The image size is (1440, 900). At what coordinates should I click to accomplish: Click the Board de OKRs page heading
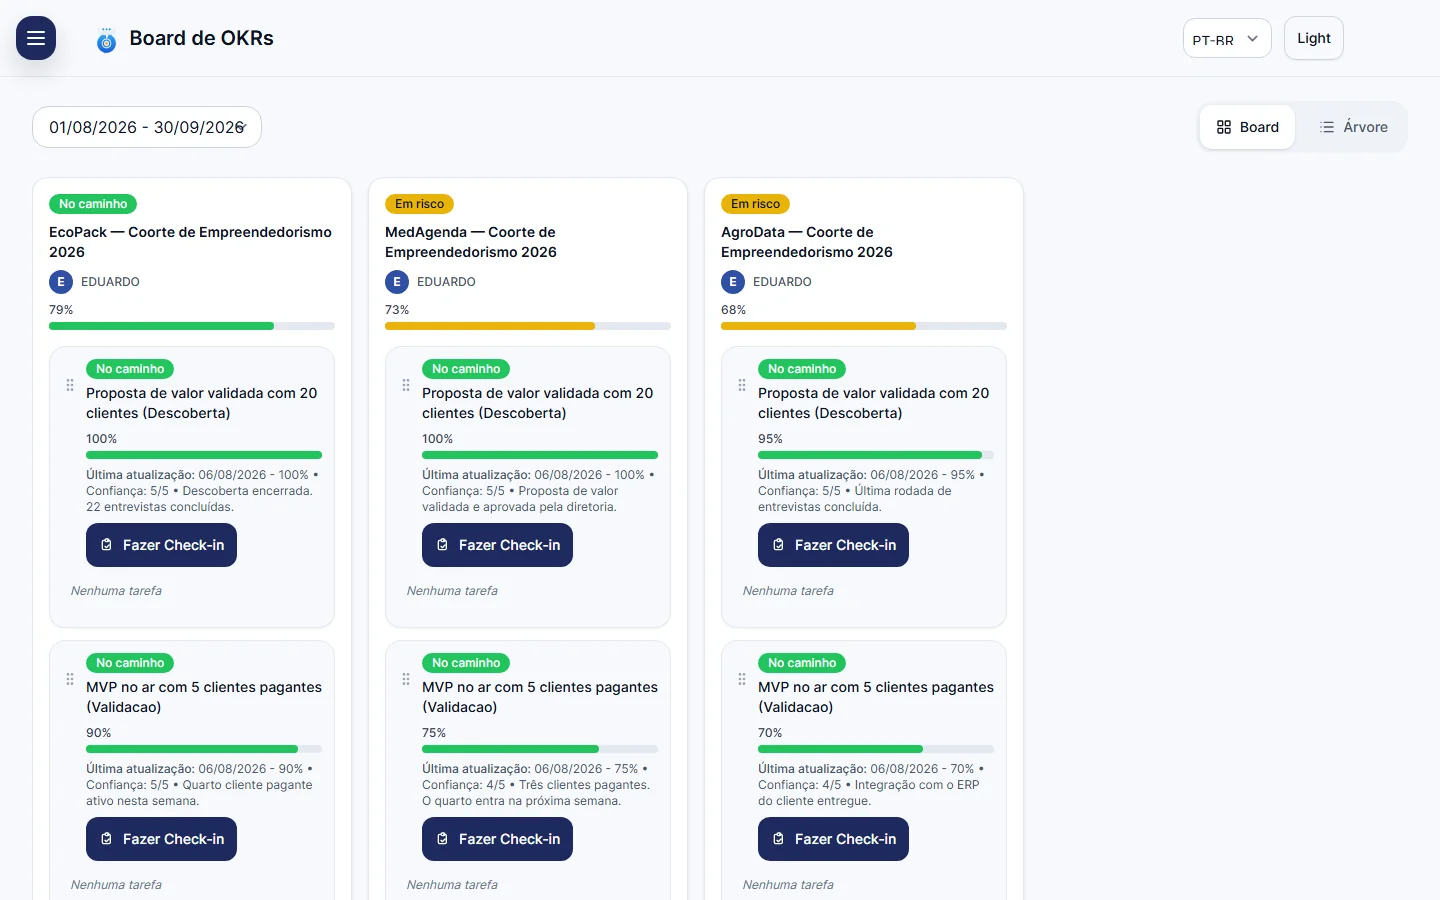(201, 38)
